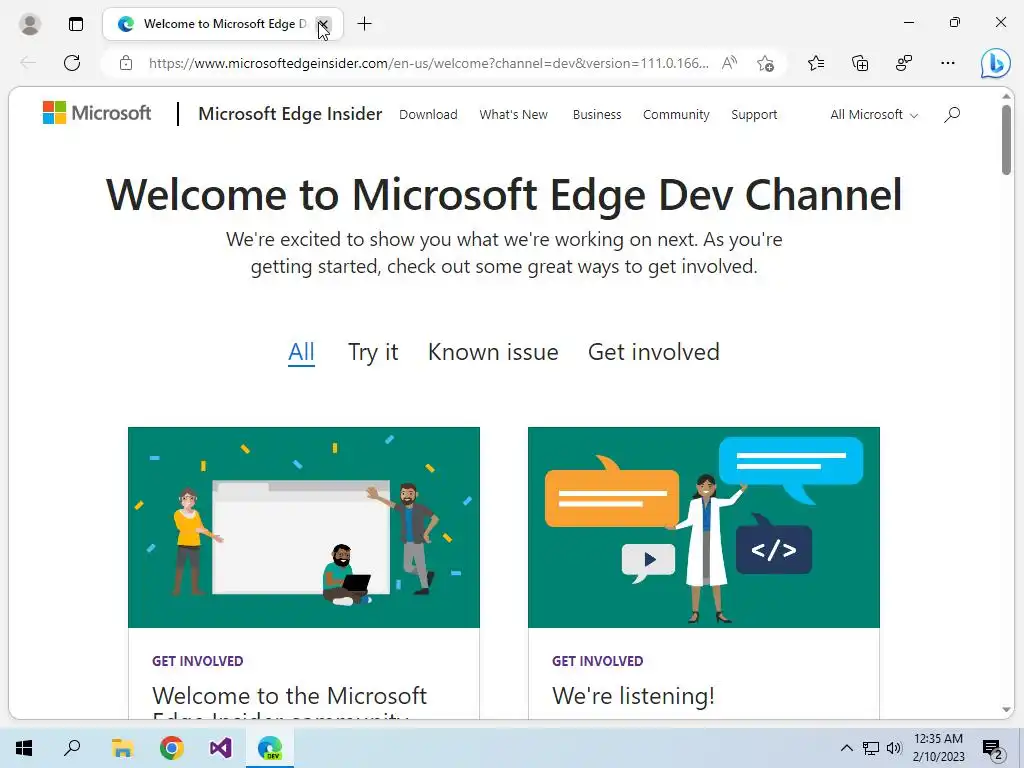
Task: Select the Try it filter tab
Action: point(373,352)
